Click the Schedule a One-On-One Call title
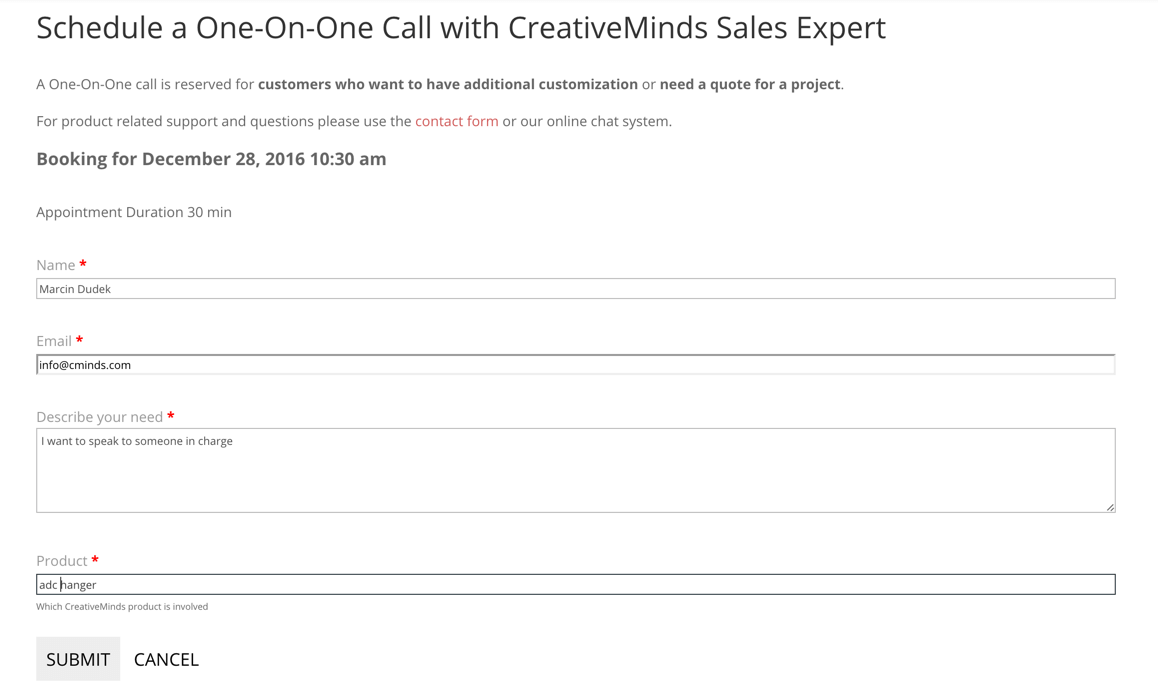1158x682 pixels. (x=461, y=28)
